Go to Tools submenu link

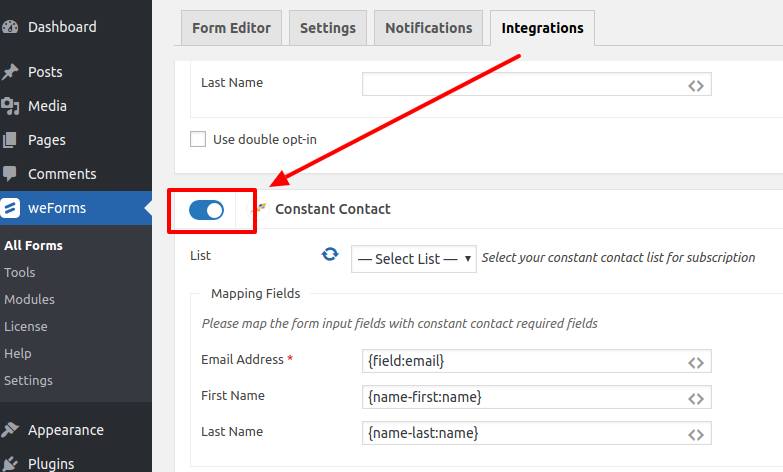tap(19, 272)
